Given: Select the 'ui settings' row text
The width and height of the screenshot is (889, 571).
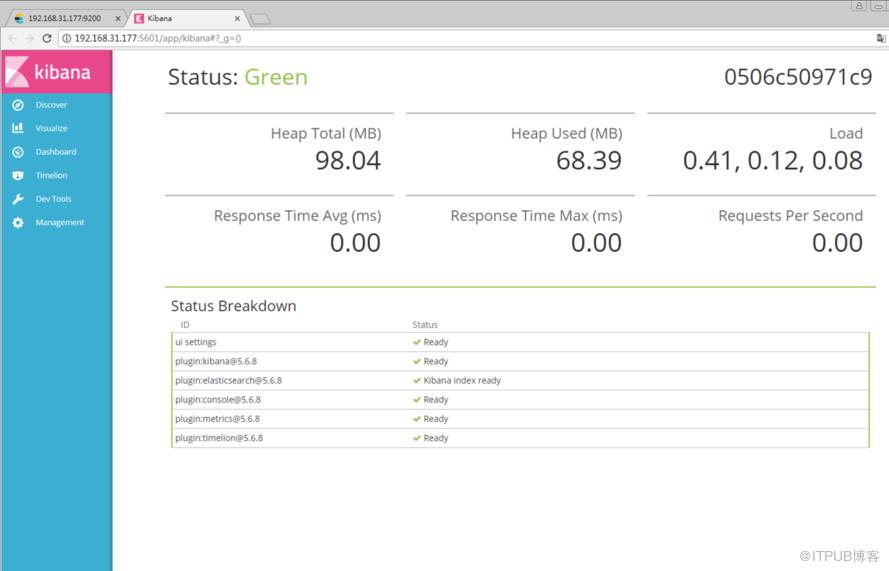Looking at the screenshot, I should (x=196, y=342).
